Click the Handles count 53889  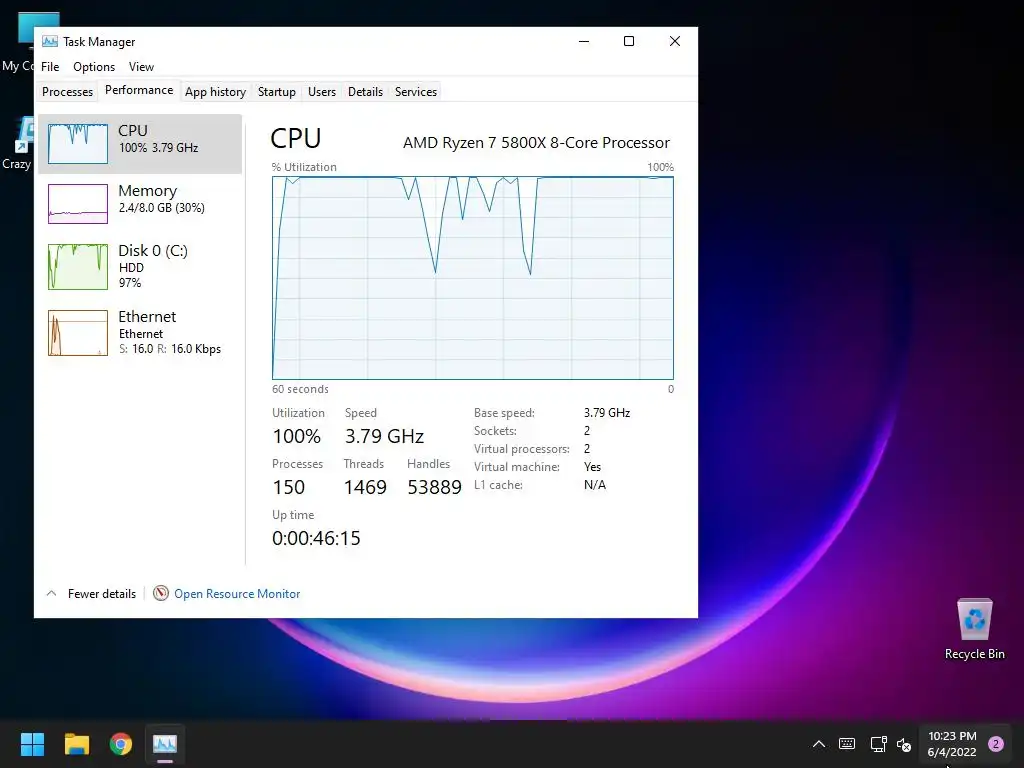point(434,487)
